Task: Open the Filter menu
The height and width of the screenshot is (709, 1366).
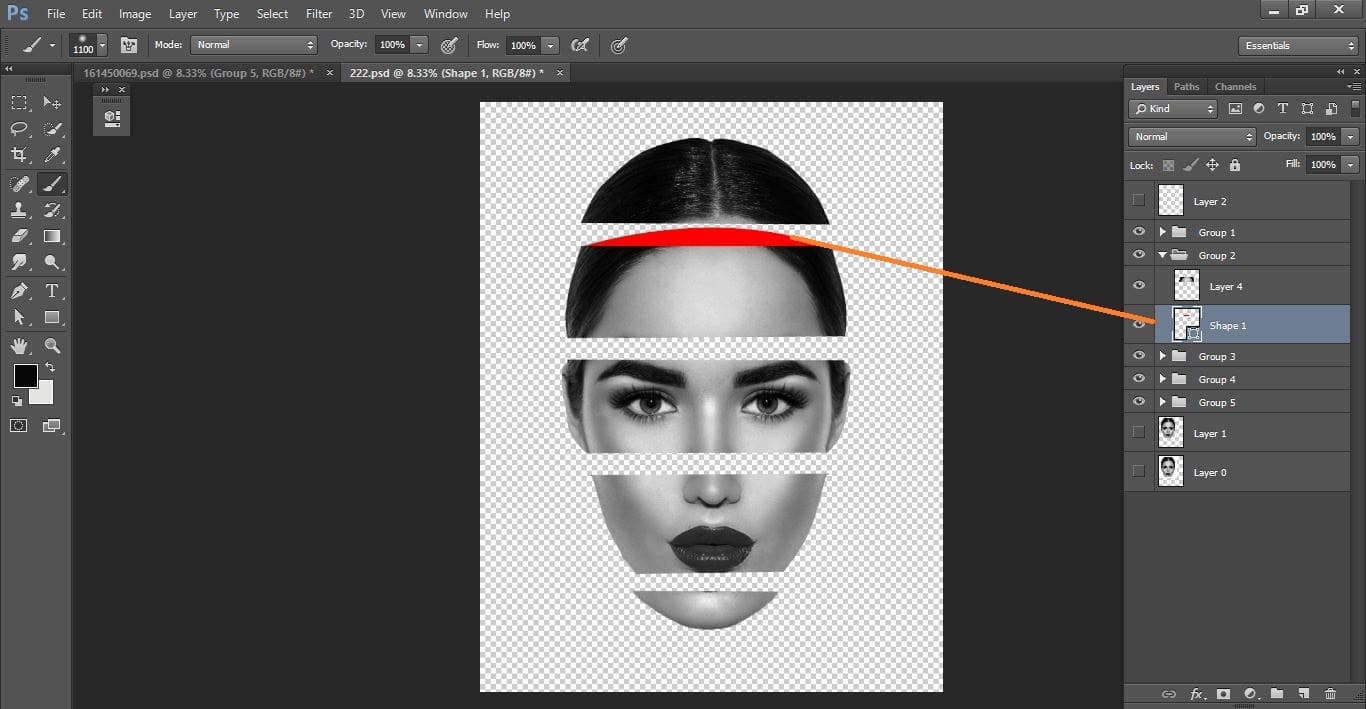Action: [318, 13]
